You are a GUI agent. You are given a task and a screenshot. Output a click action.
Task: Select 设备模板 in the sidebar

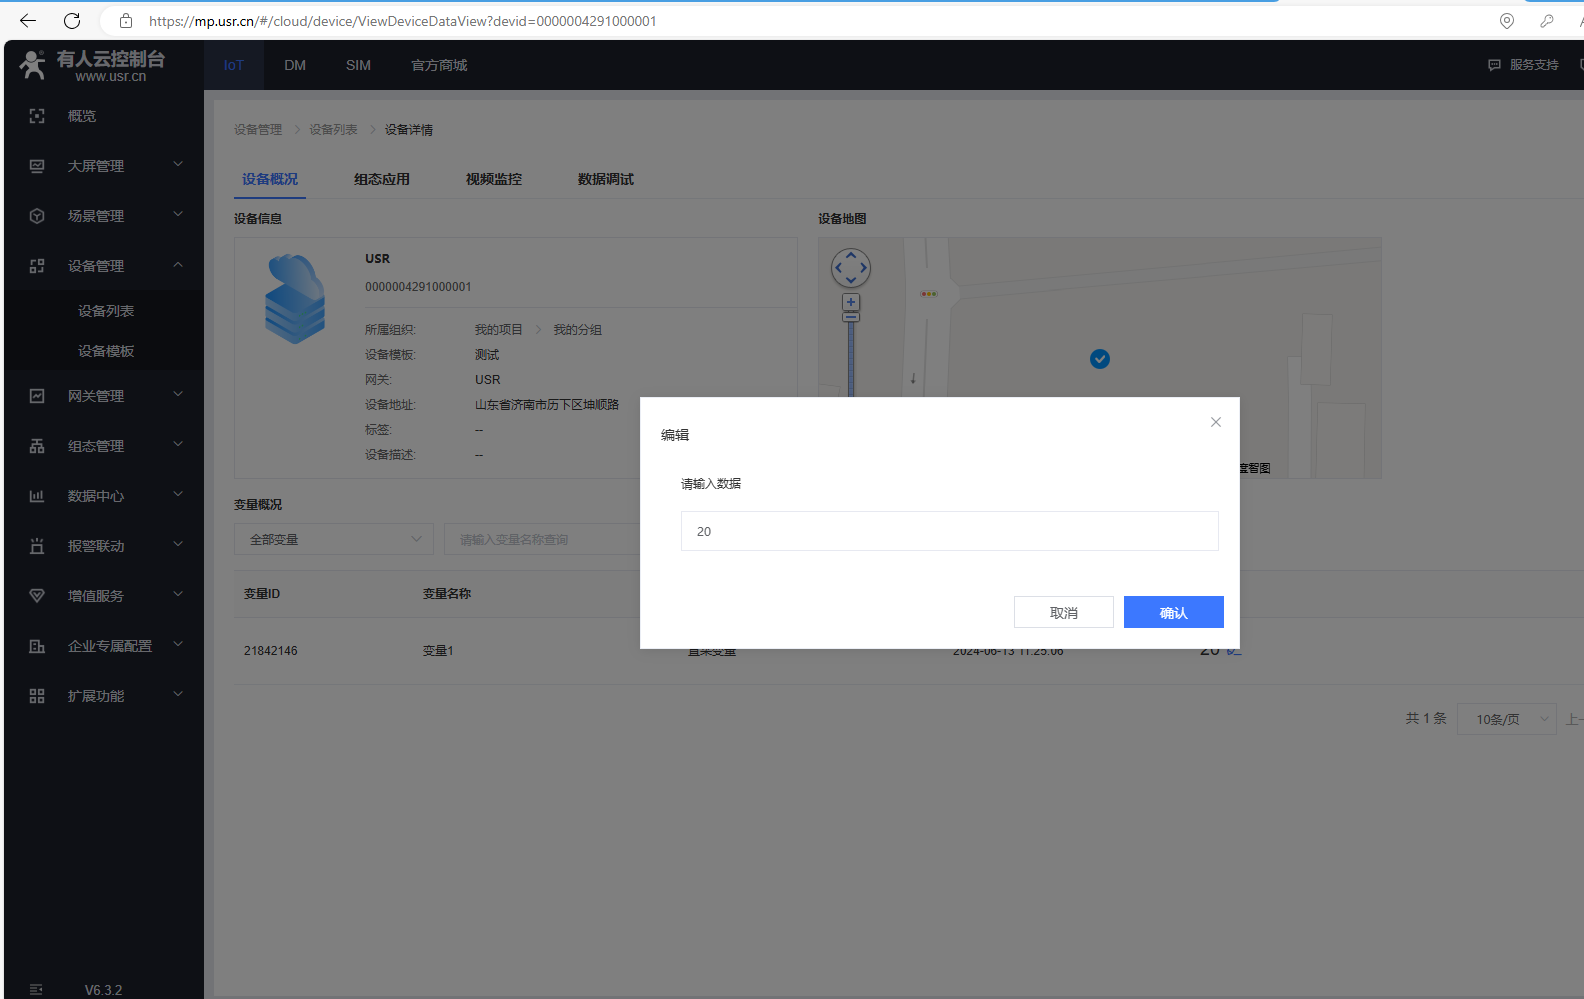pyautogui.click(x=106, y=351)
